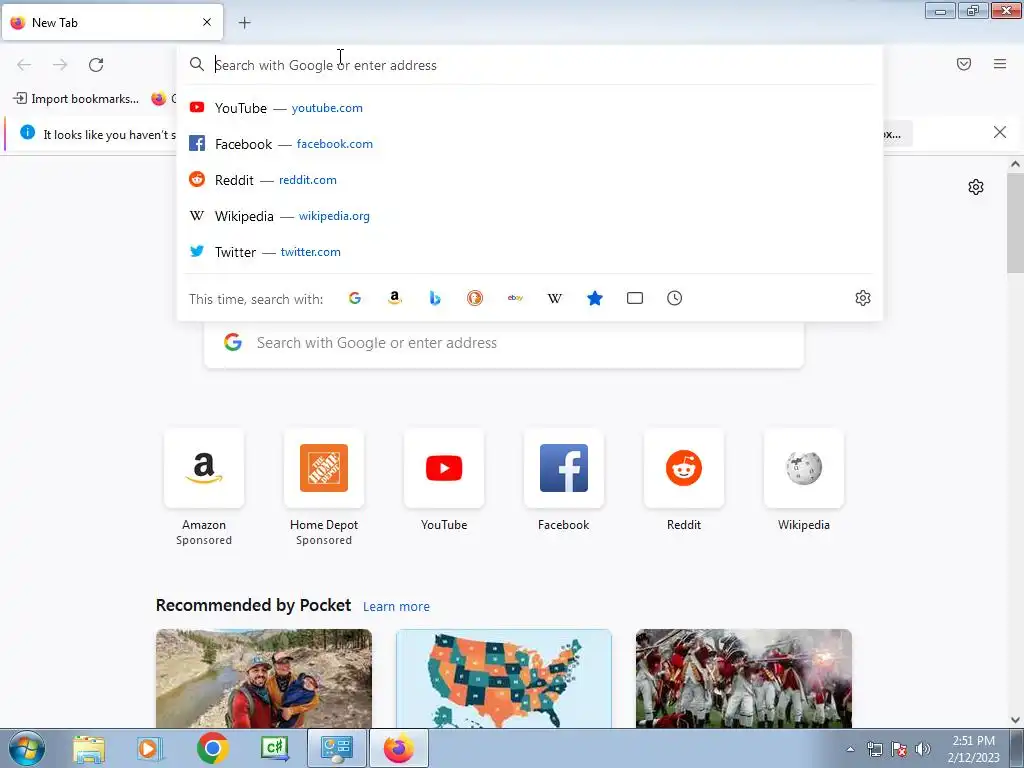Search open tabs using the tabs icon

(635, 298)
